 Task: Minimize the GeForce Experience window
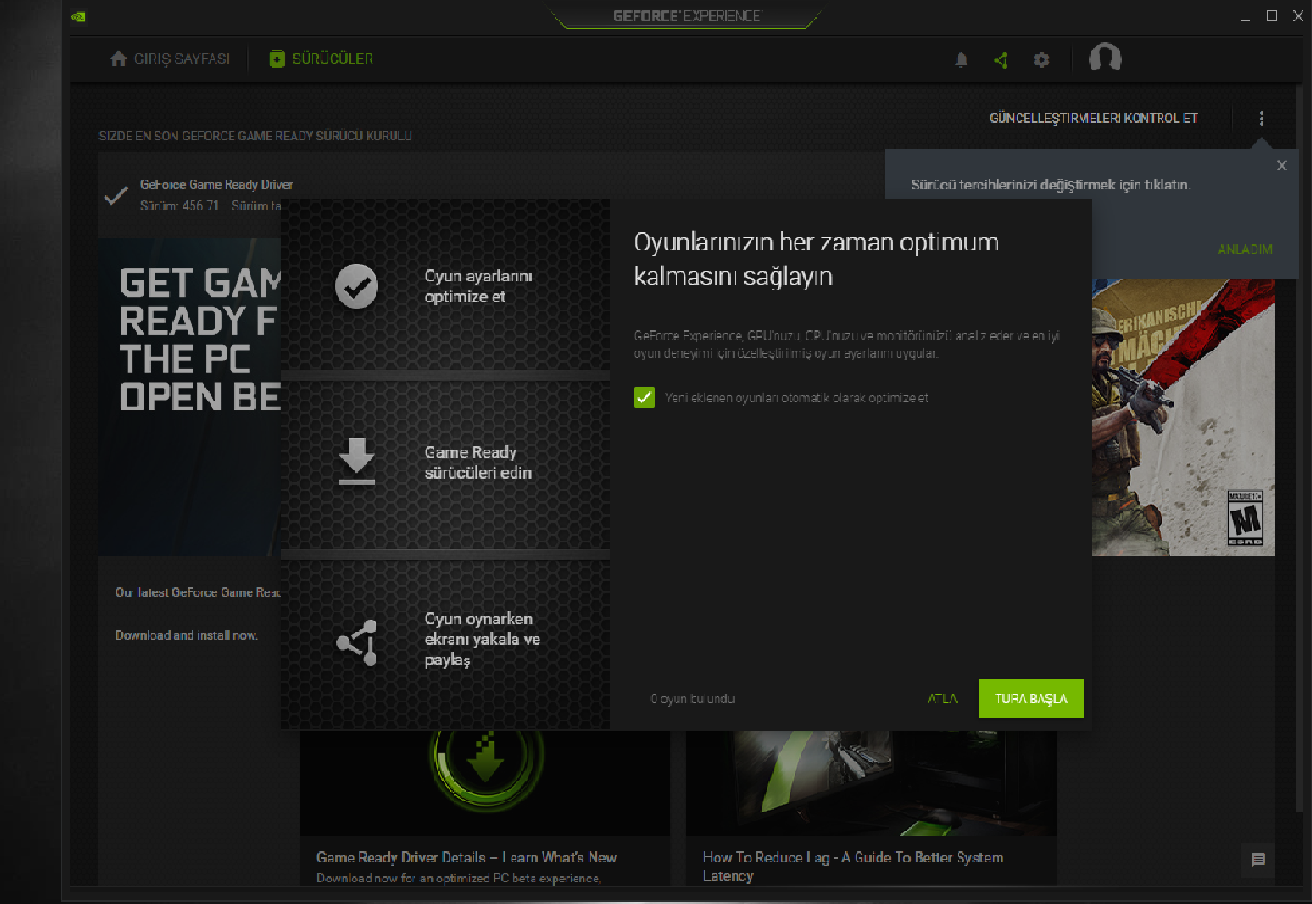click(x=1245, y=17)
